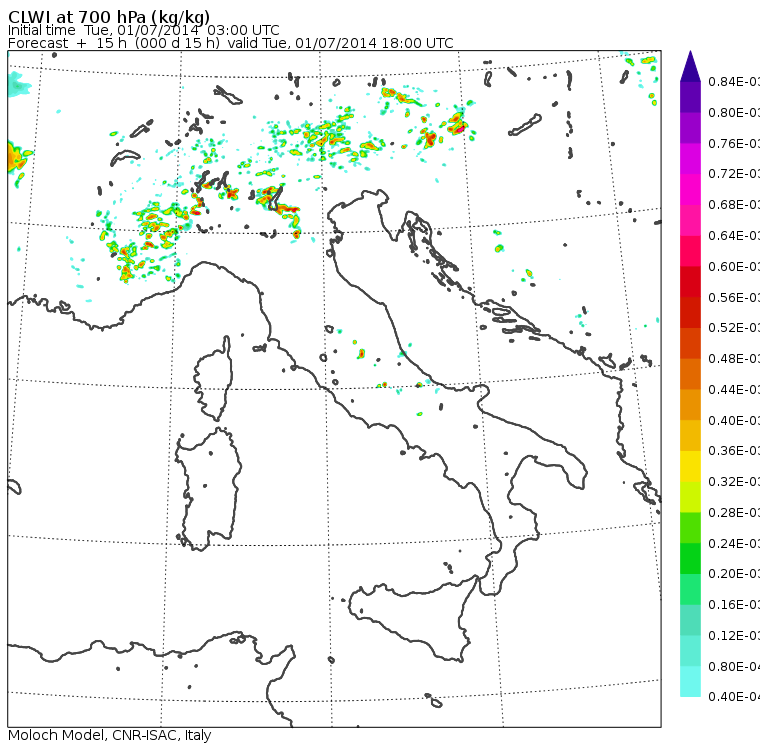Click the 'Moloch Model, CNR-ISAC, Italy' credit text
The width and height of the screenshot is (760, 749).
click(110, 735)
